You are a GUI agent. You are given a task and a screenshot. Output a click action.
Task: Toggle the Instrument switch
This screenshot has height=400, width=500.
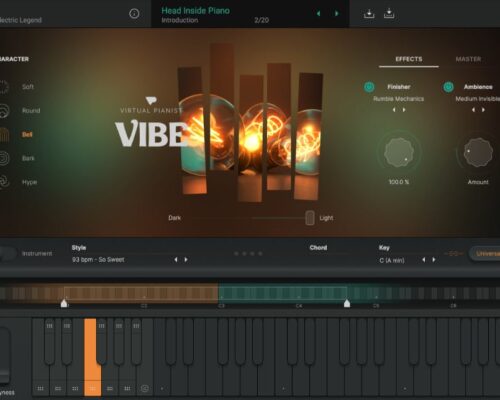tap(7, 254)
